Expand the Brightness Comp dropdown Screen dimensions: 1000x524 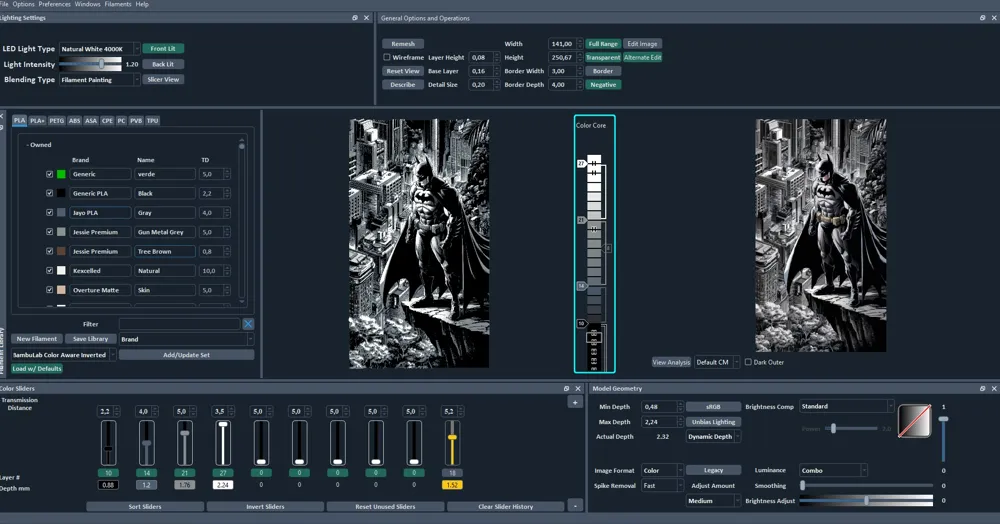click(846, 406)
